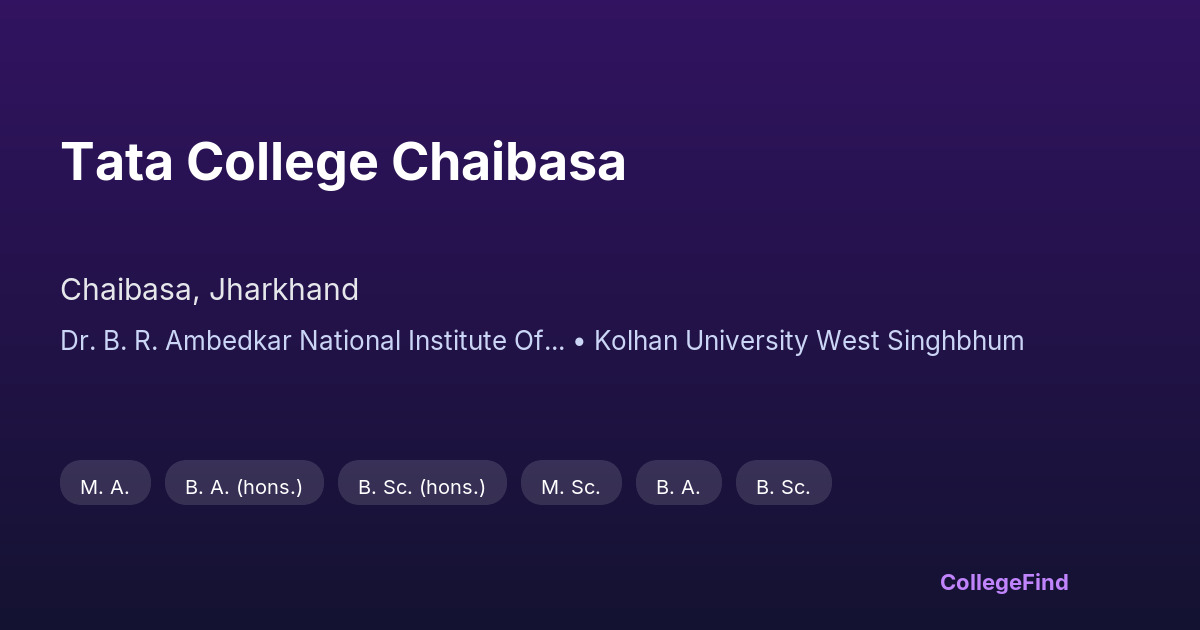
Task: Open the Kolhan University West Singhbhum link
Action: click(809, 341)
